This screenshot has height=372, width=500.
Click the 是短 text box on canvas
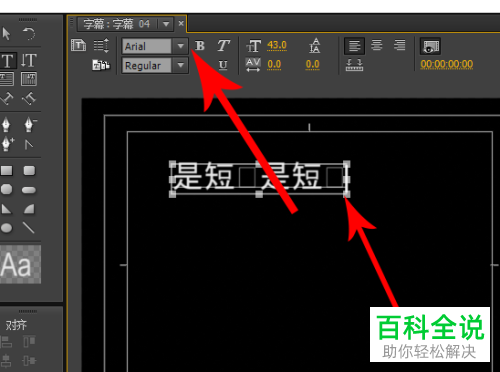pyautogui.click(x=259, y=178)
